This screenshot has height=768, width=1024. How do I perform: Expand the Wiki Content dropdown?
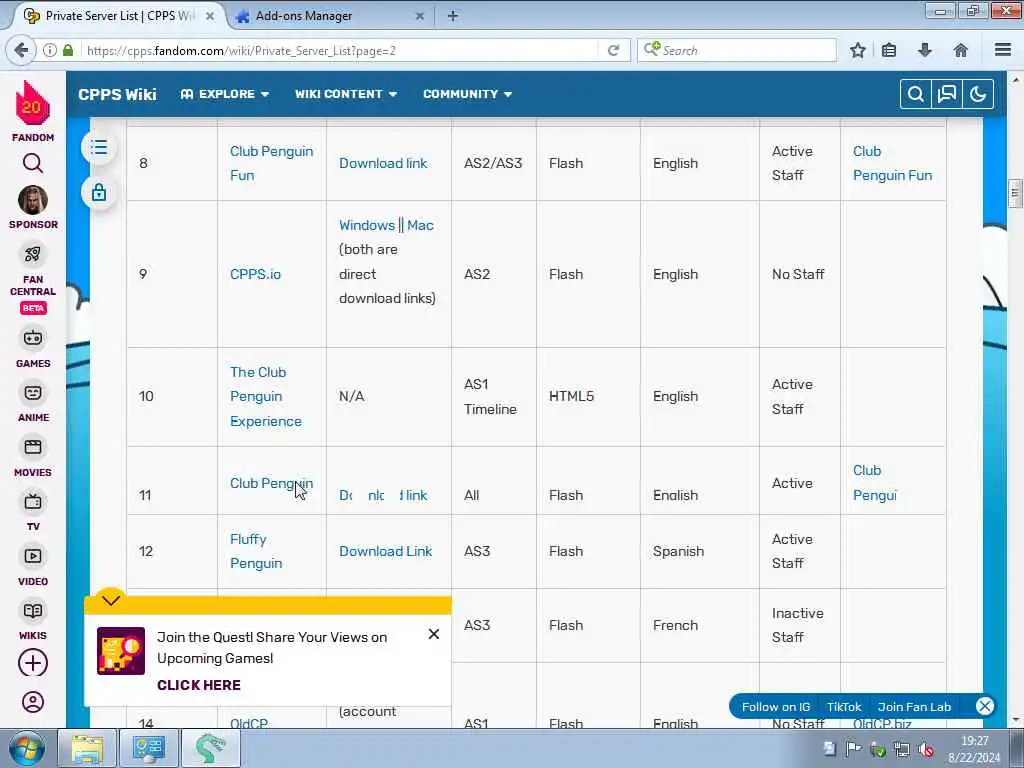[345, 94]
